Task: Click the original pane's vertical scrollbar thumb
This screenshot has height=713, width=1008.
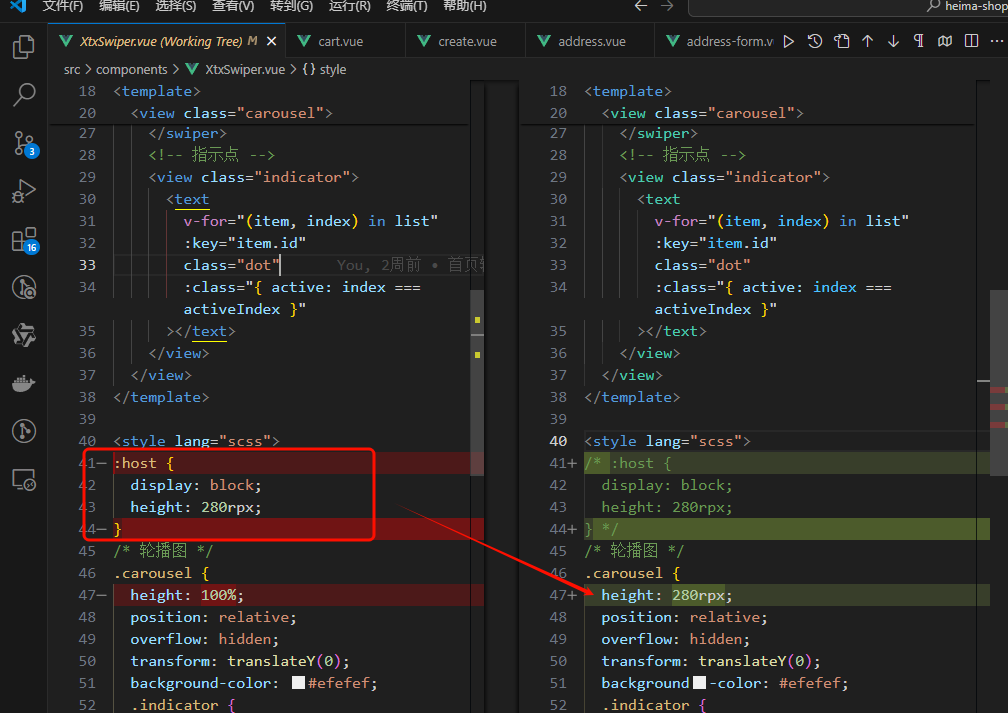Action: click(477, 383)
